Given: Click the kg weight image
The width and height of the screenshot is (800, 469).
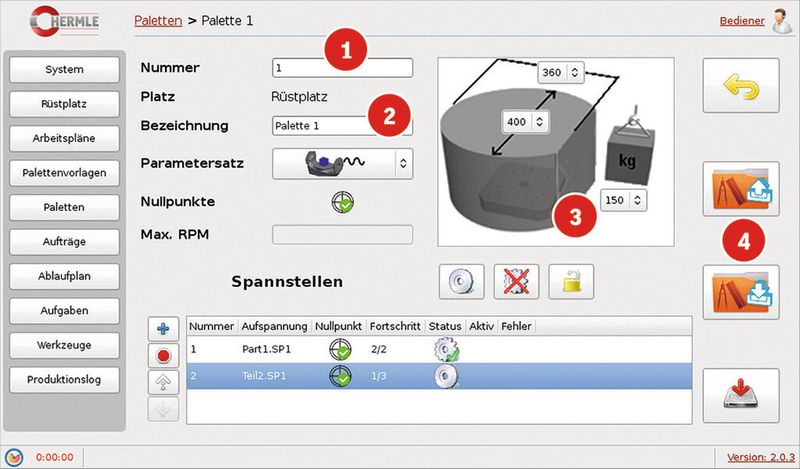Looking at the screenshot, I should (x=629, y=148).
